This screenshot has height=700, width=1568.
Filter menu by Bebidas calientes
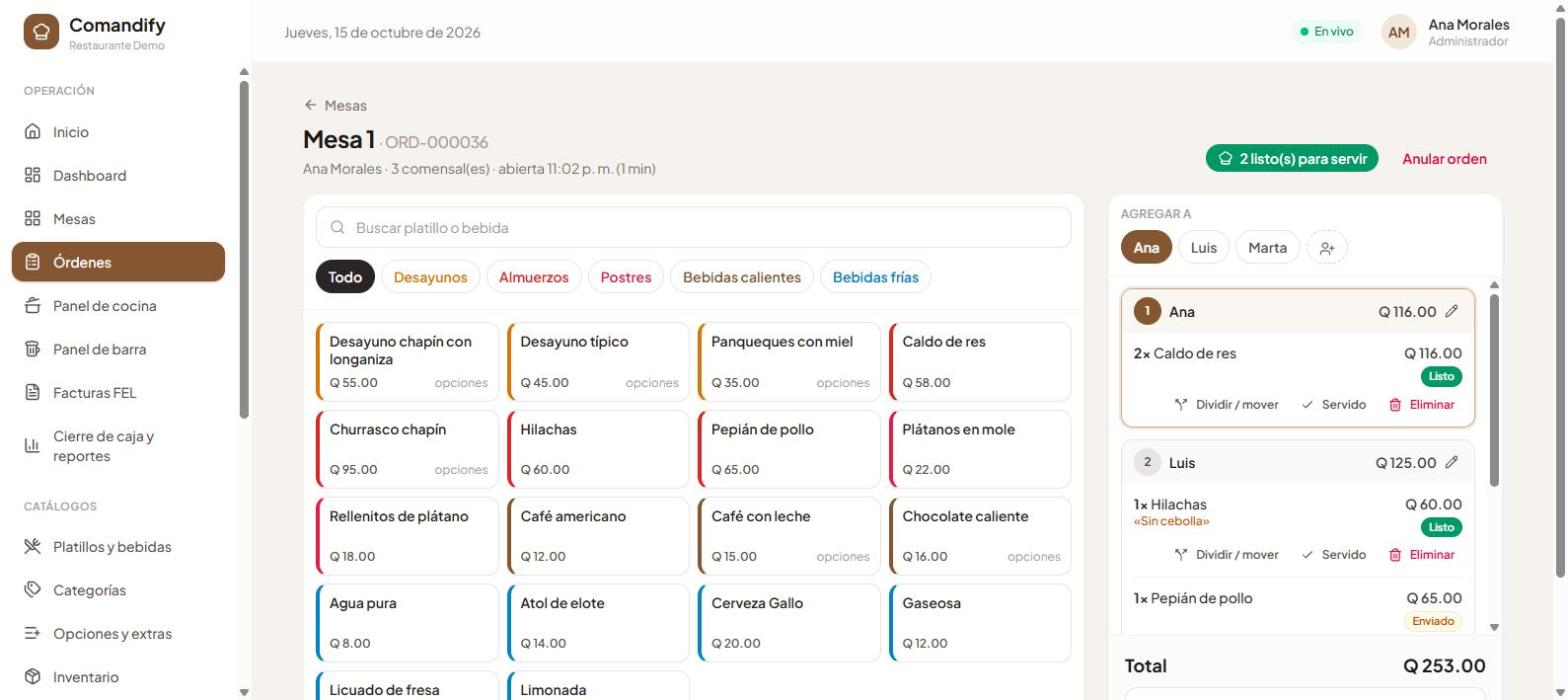point(742,278)
